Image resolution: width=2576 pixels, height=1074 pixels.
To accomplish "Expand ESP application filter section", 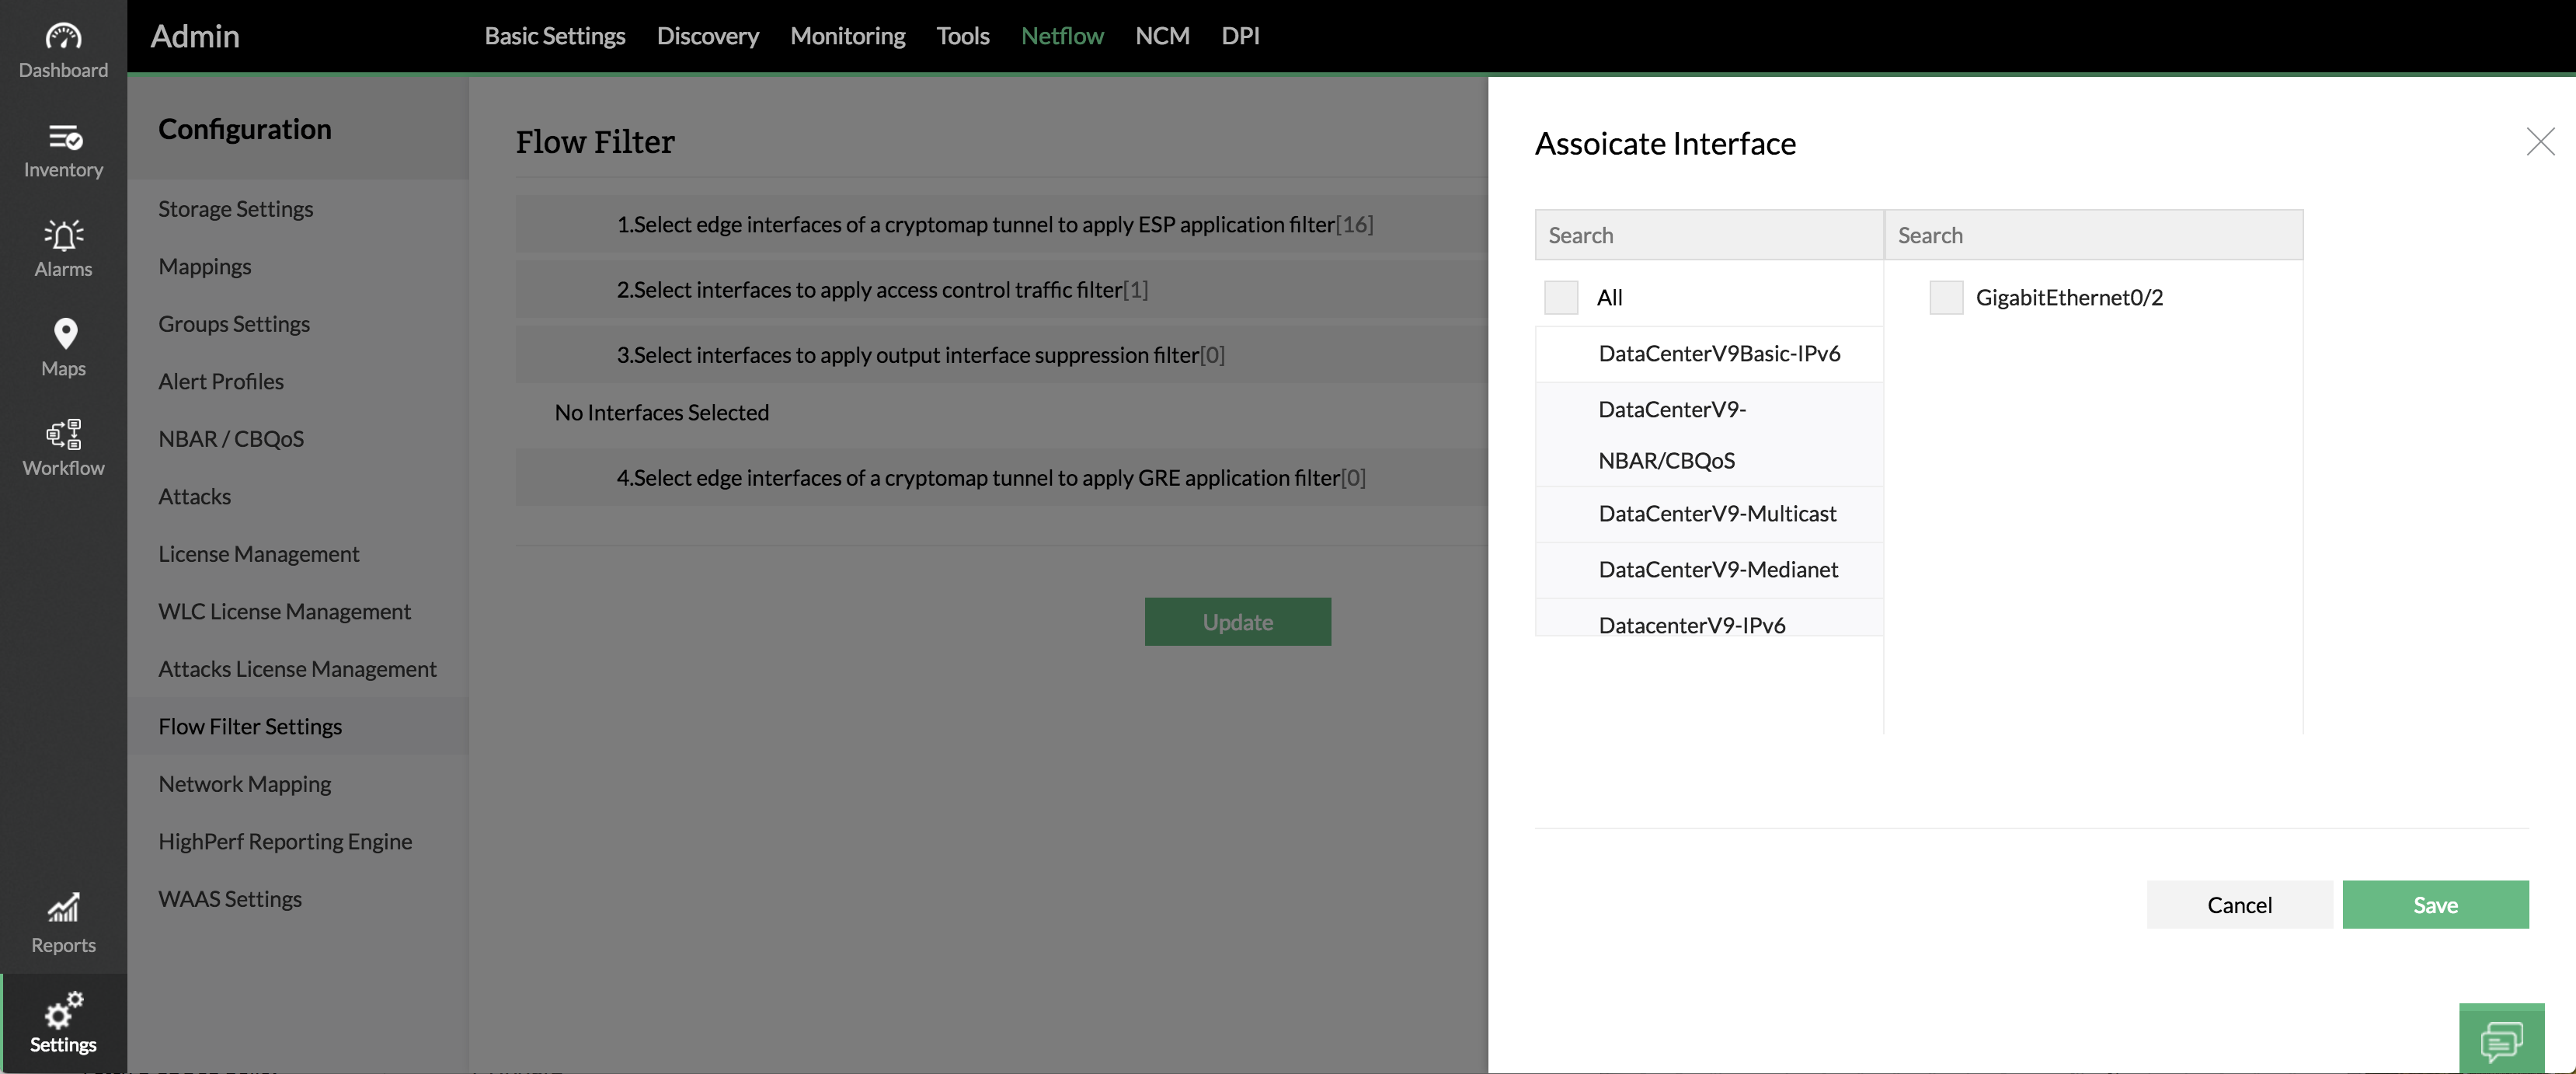I will tap(994, 225).
